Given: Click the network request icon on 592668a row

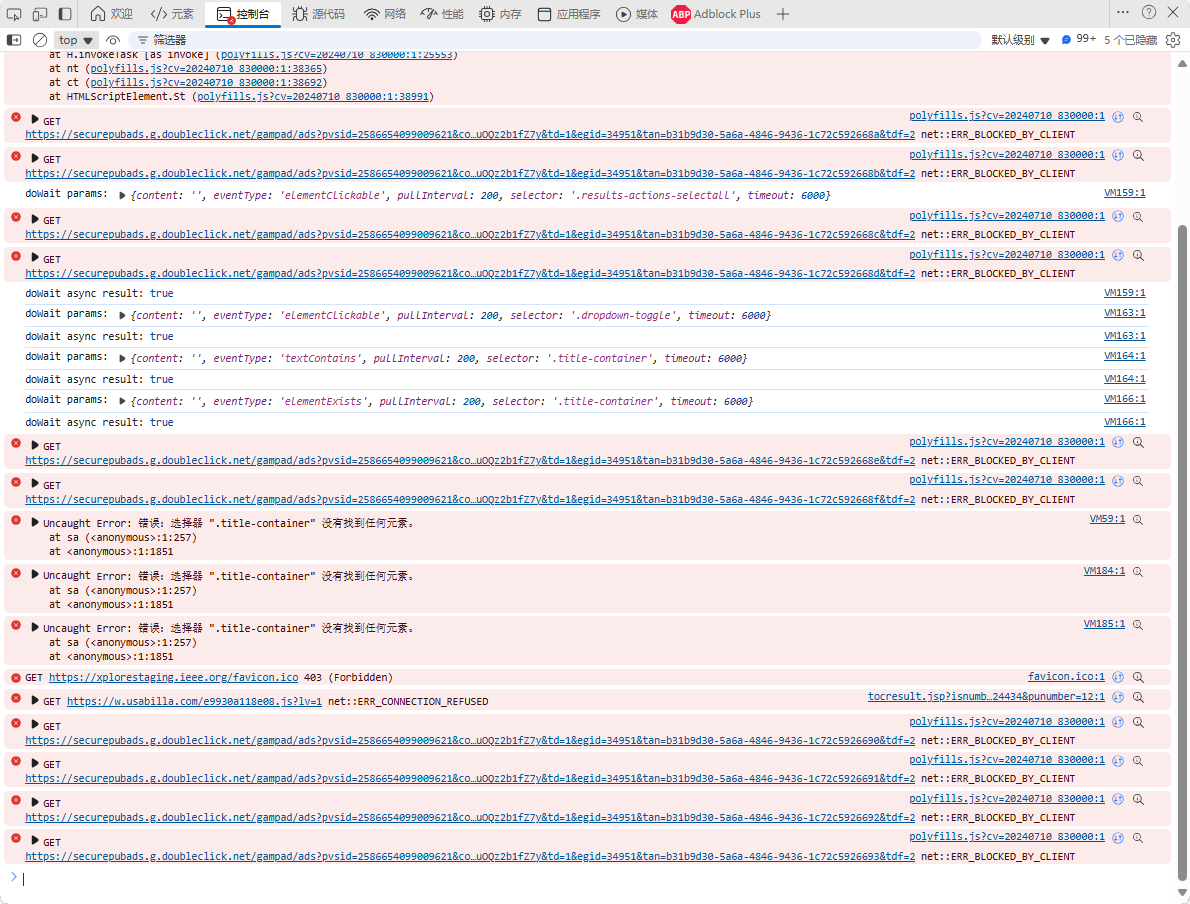Looking at the screenshot, I should pyautogui.click(x=1118, y=117).
